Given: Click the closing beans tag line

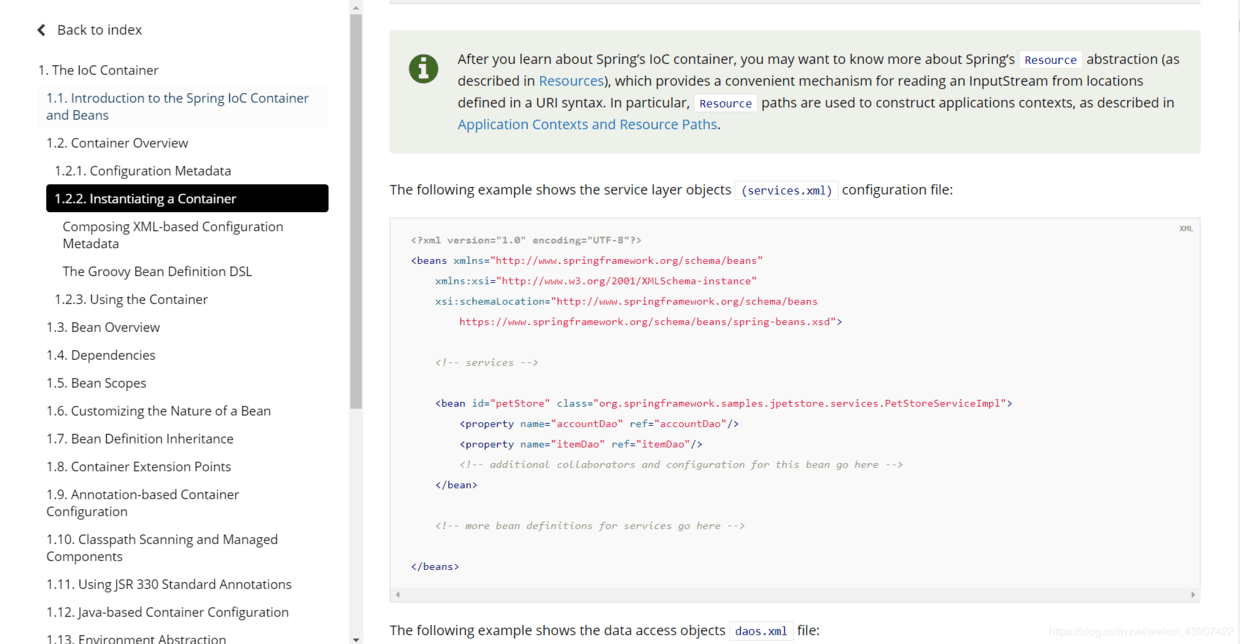Looking at the screenshot, I should click(x=435, y=567).
